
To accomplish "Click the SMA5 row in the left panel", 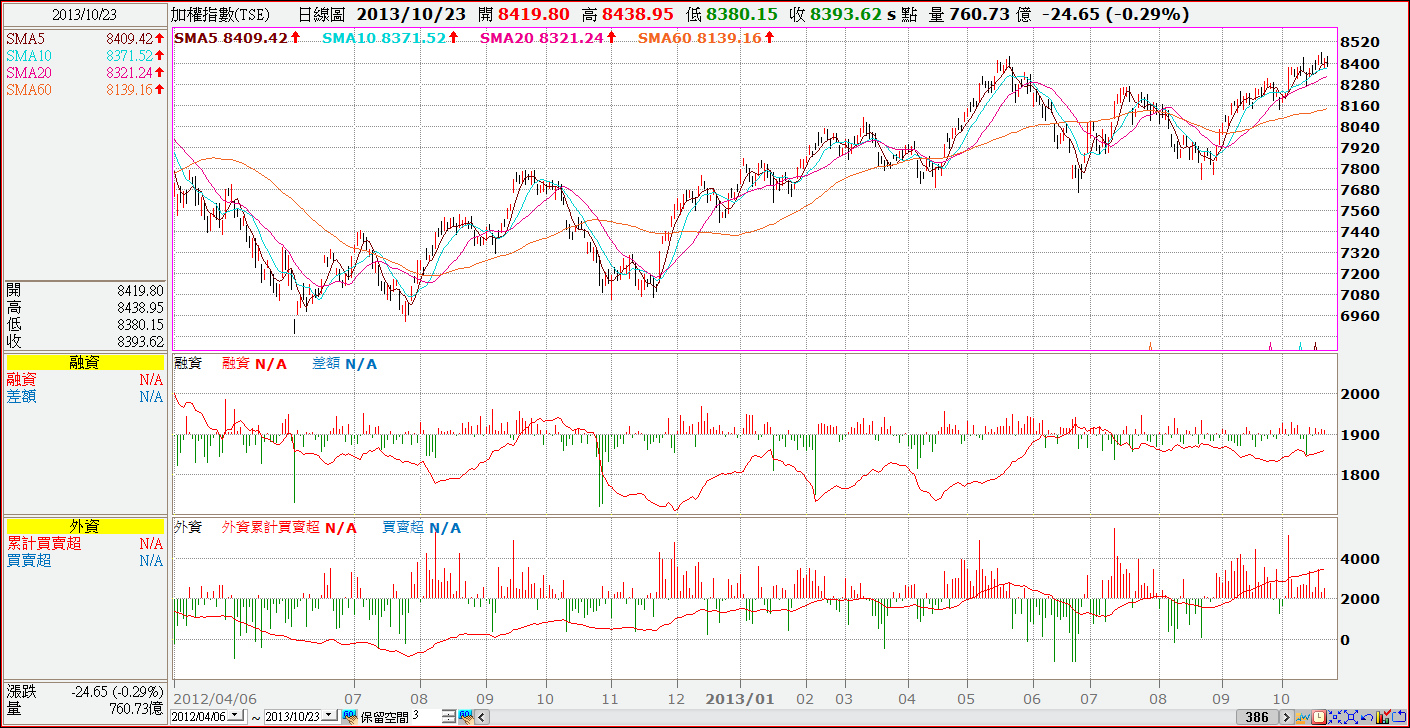I will (x=84, y=38).
